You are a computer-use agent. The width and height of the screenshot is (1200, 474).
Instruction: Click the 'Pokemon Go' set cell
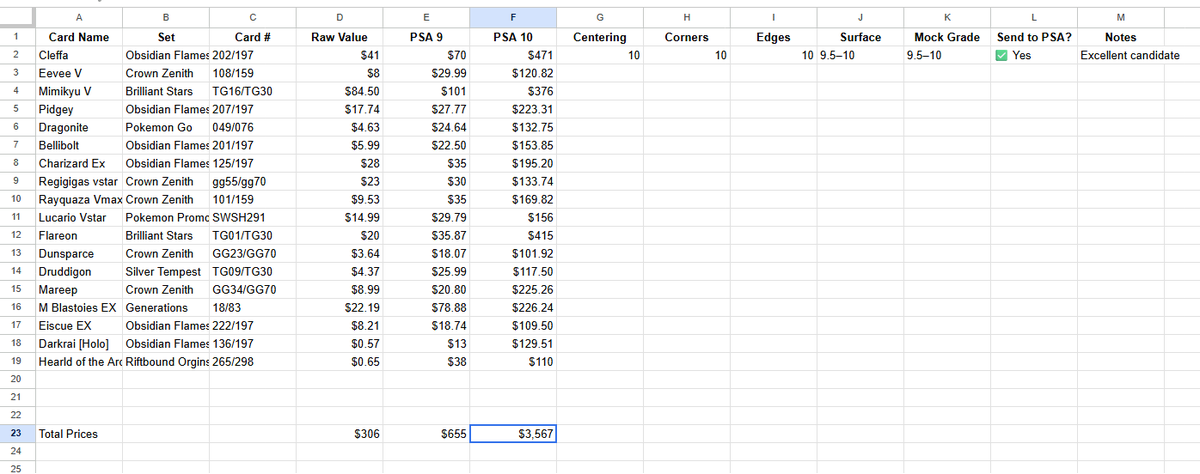tap(166, 128)
